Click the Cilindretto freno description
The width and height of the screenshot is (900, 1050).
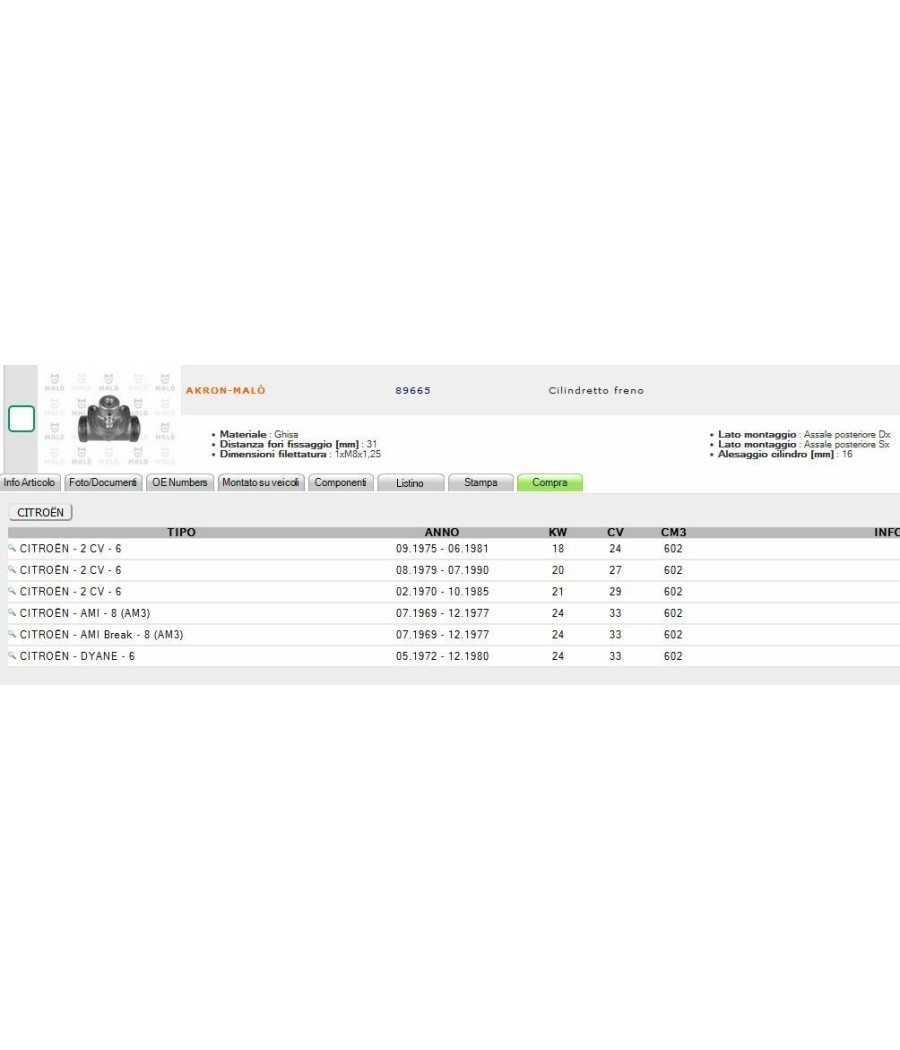tap(596, 390)
